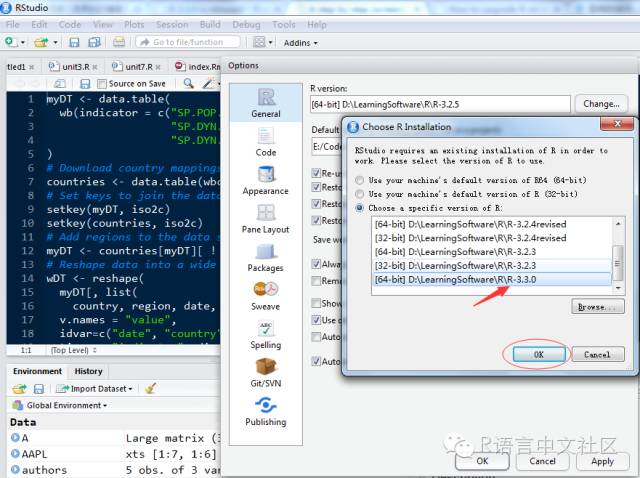The height and width of the screenshot is (478, 640).
Task: Click the Change... button for R version
Action: tap(601, 104)
